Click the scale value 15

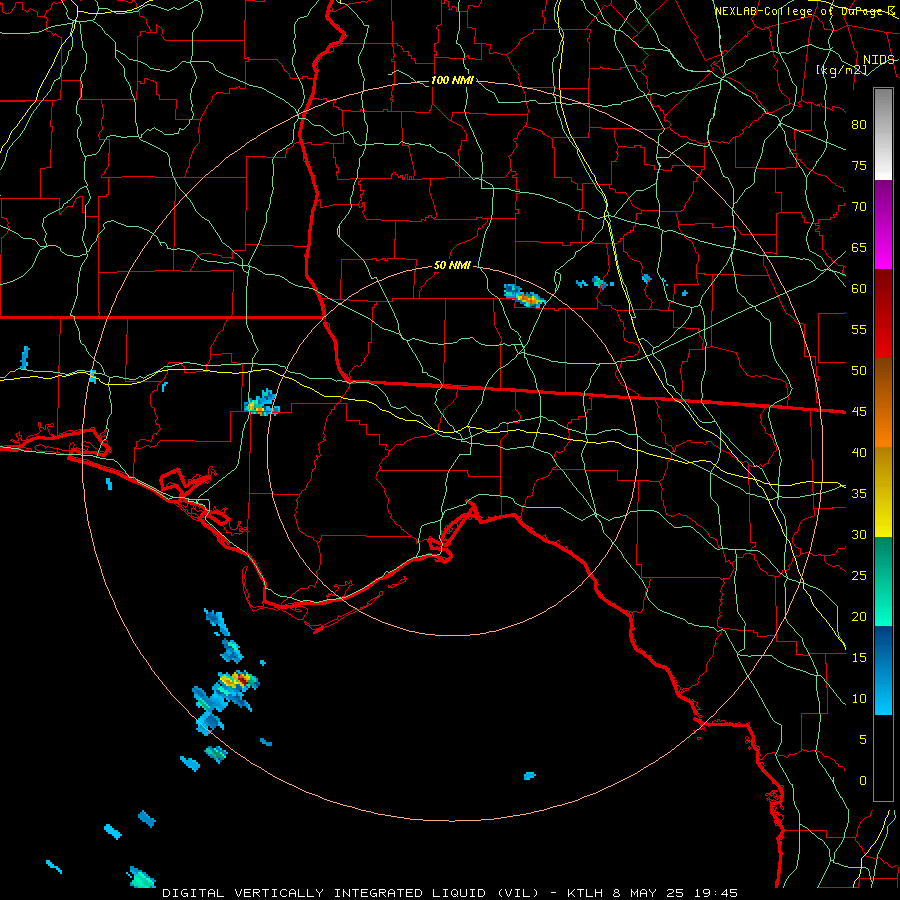[859, 658]
